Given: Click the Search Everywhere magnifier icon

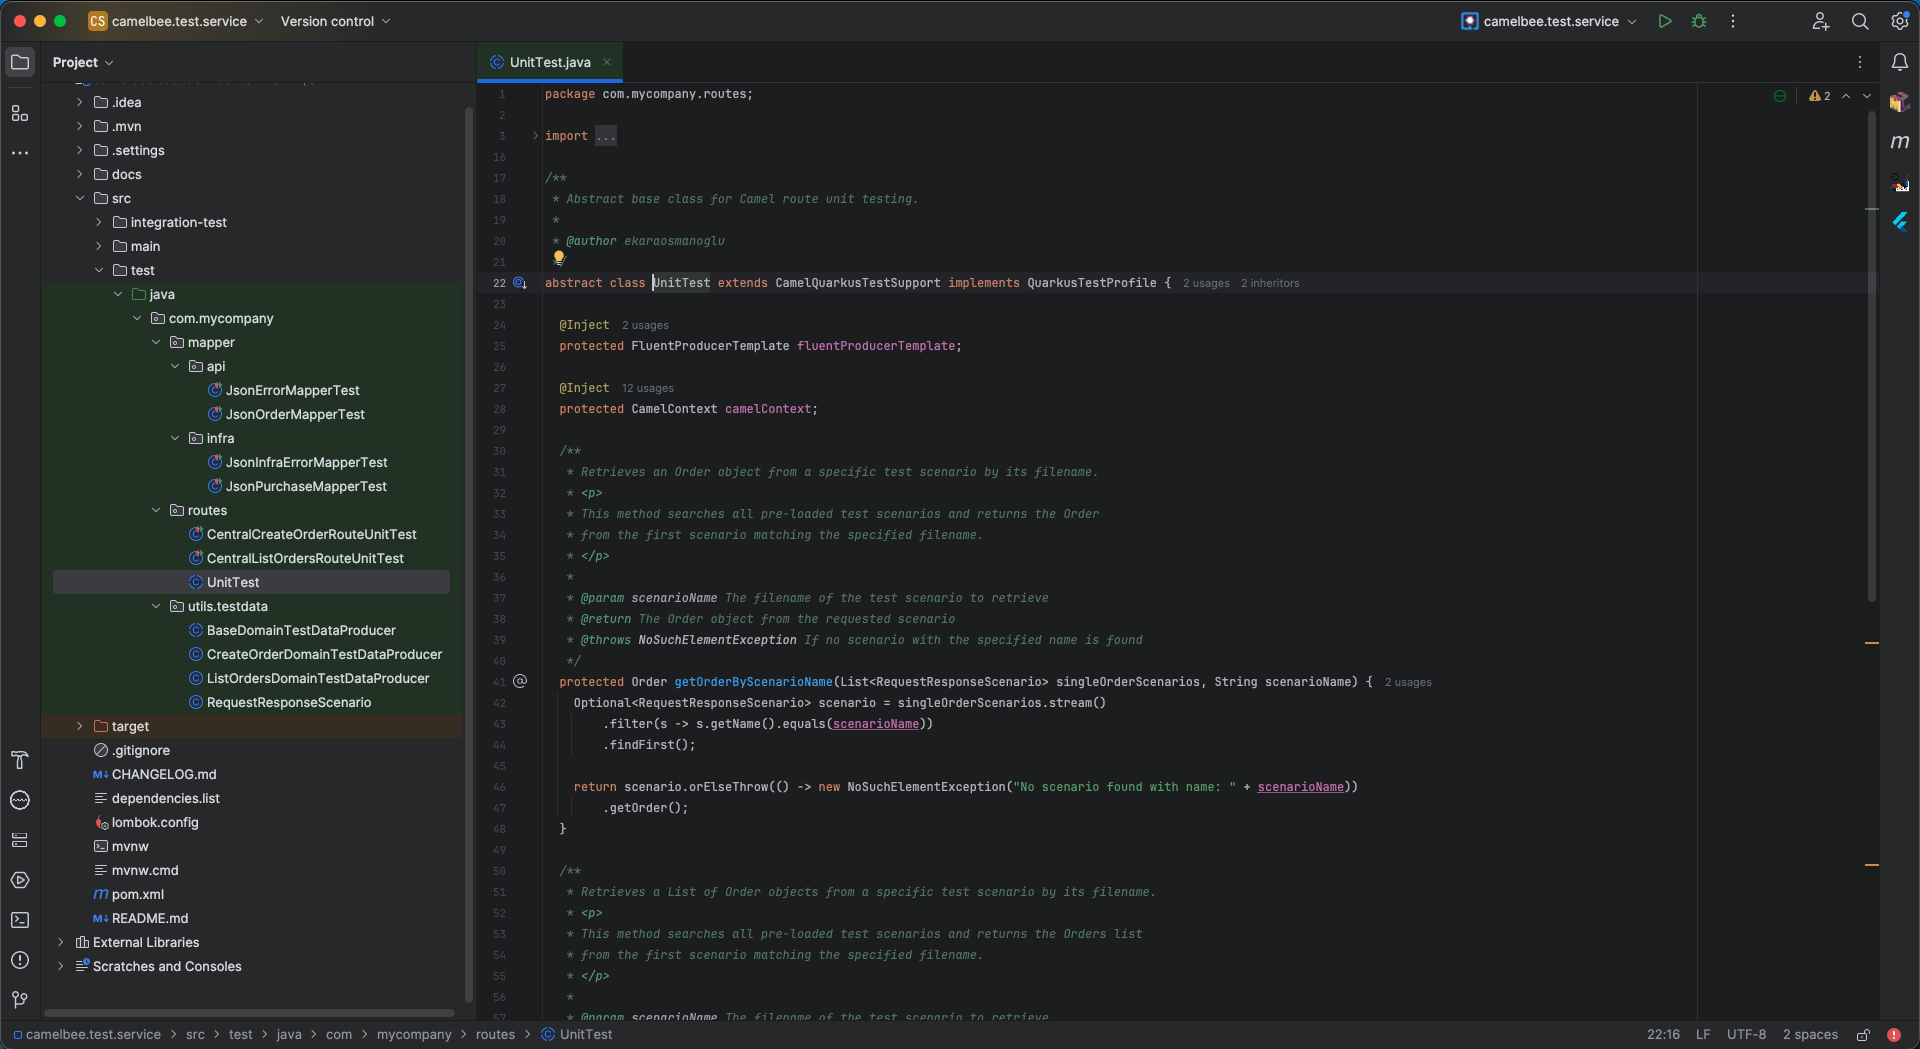Looking at the screenshot, I should pyautogui.click(x=1860, y=21).
